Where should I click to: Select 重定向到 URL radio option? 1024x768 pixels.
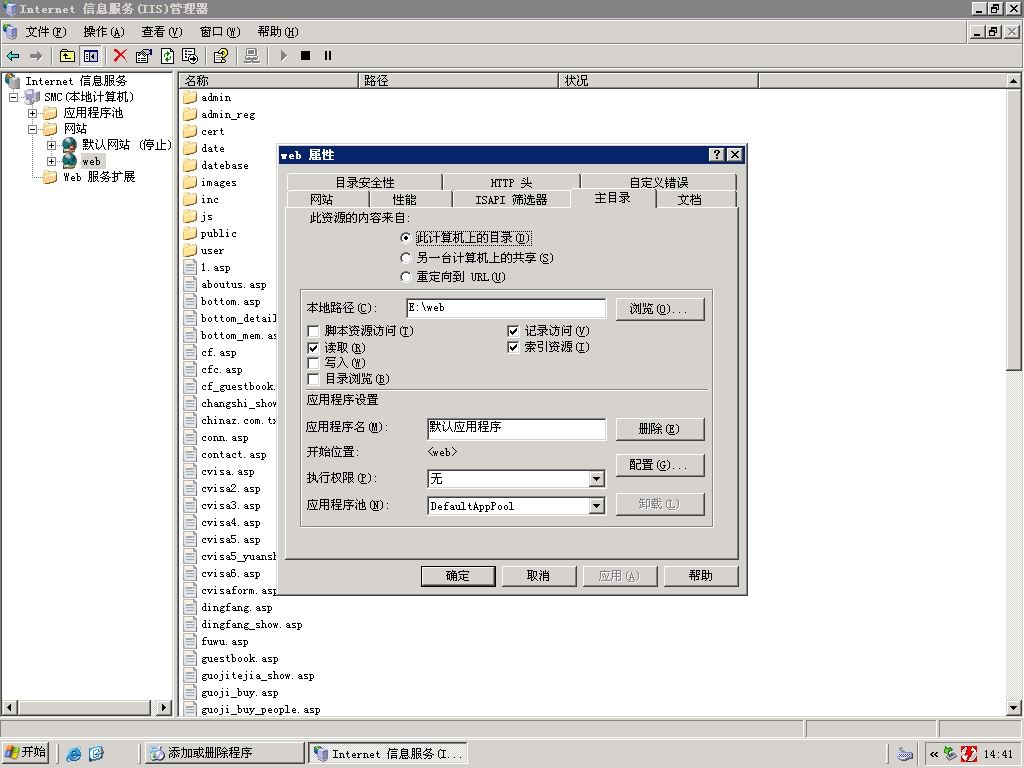tap(406, 277)
